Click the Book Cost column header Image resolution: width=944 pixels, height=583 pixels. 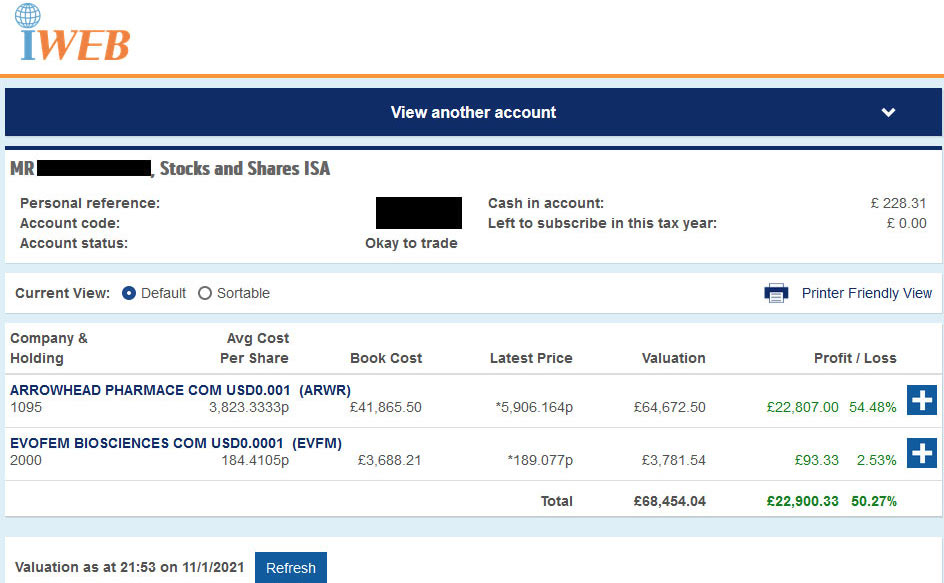[x=386, y=358]
